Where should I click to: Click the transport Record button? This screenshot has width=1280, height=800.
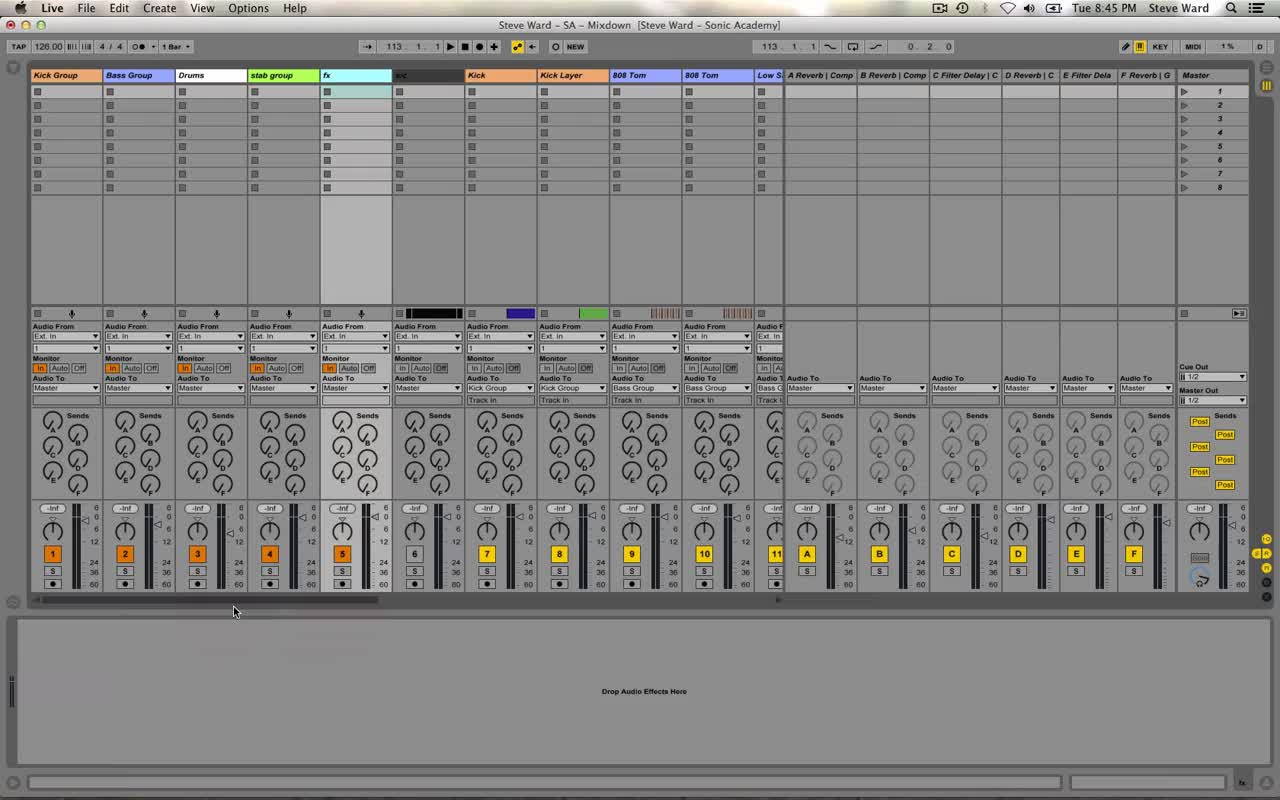coord(479,47)
